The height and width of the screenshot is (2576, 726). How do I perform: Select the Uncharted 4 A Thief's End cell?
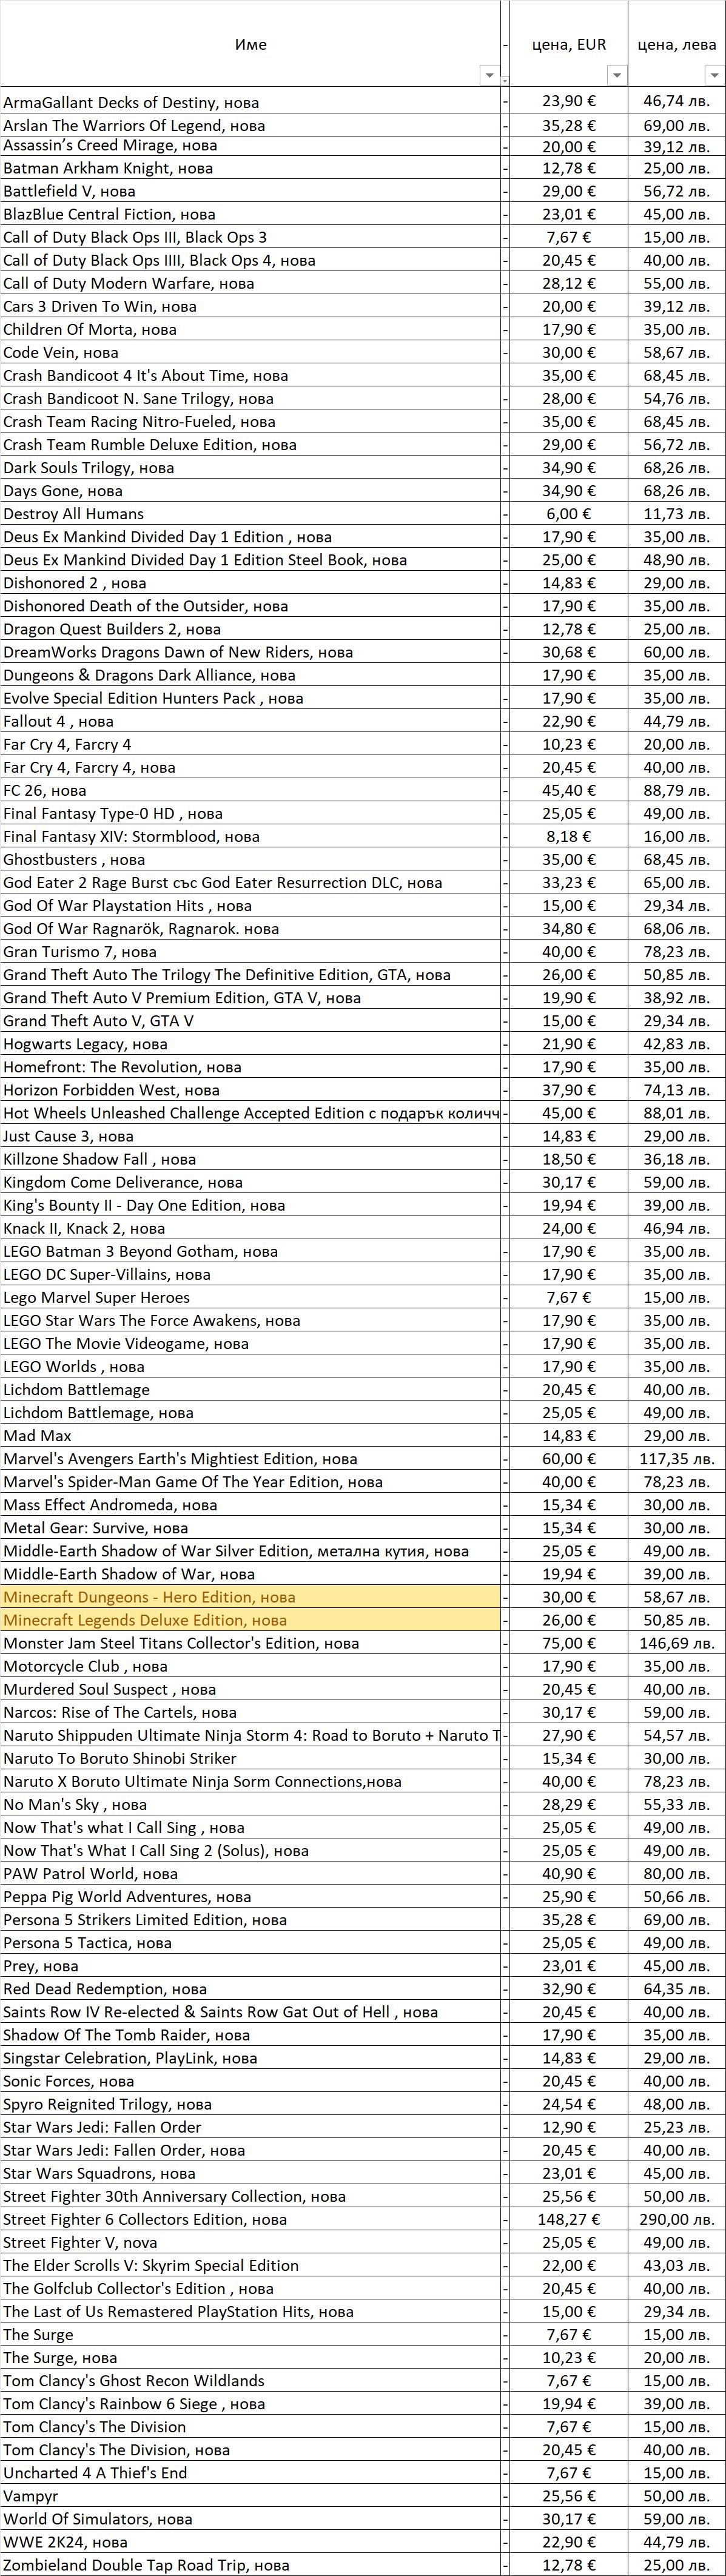point(250,2473)
